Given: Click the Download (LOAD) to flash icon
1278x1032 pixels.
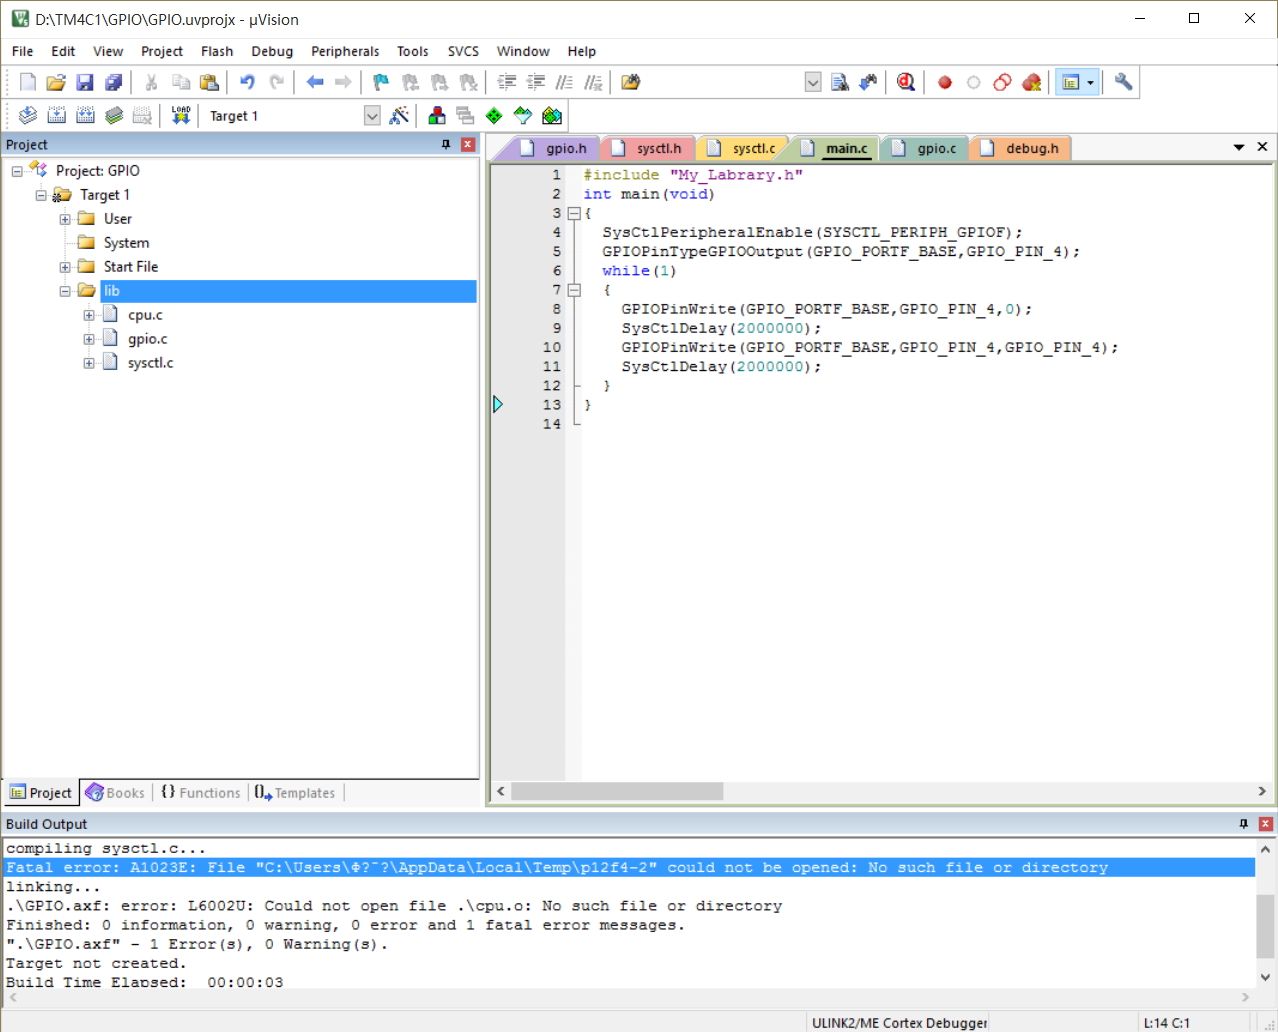Looking at the screenshot, I should pos(180,116).
